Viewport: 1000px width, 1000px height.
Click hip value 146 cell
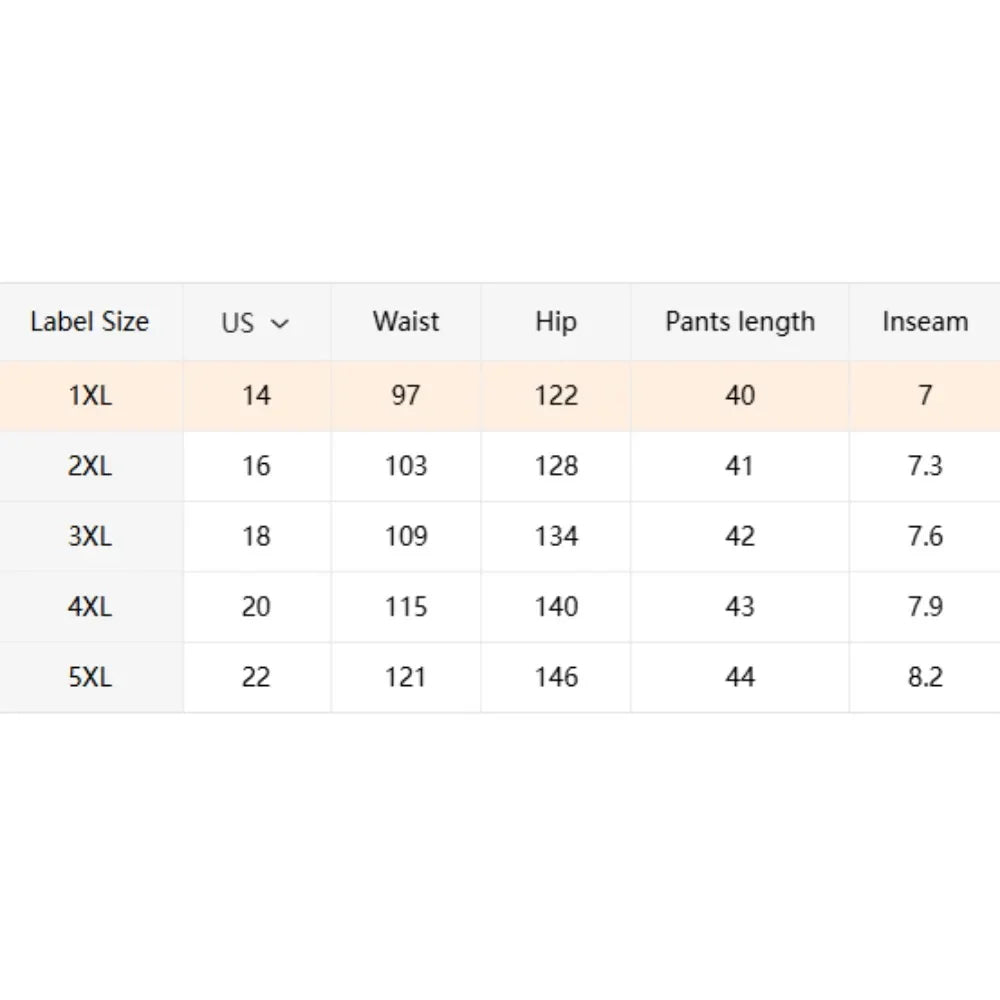pyautogui.click(x=556, y=677)
